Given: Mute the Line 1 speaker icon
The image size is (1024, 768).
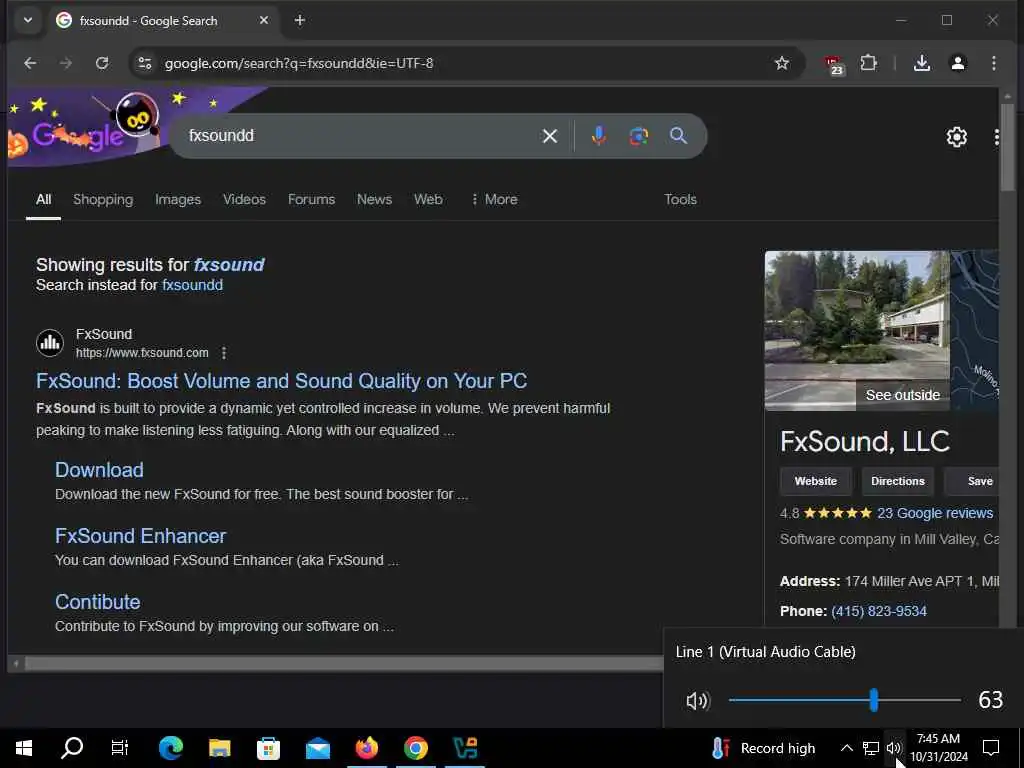Looking at the screenshot, I should pyautogui.click(x=697, y=701).
